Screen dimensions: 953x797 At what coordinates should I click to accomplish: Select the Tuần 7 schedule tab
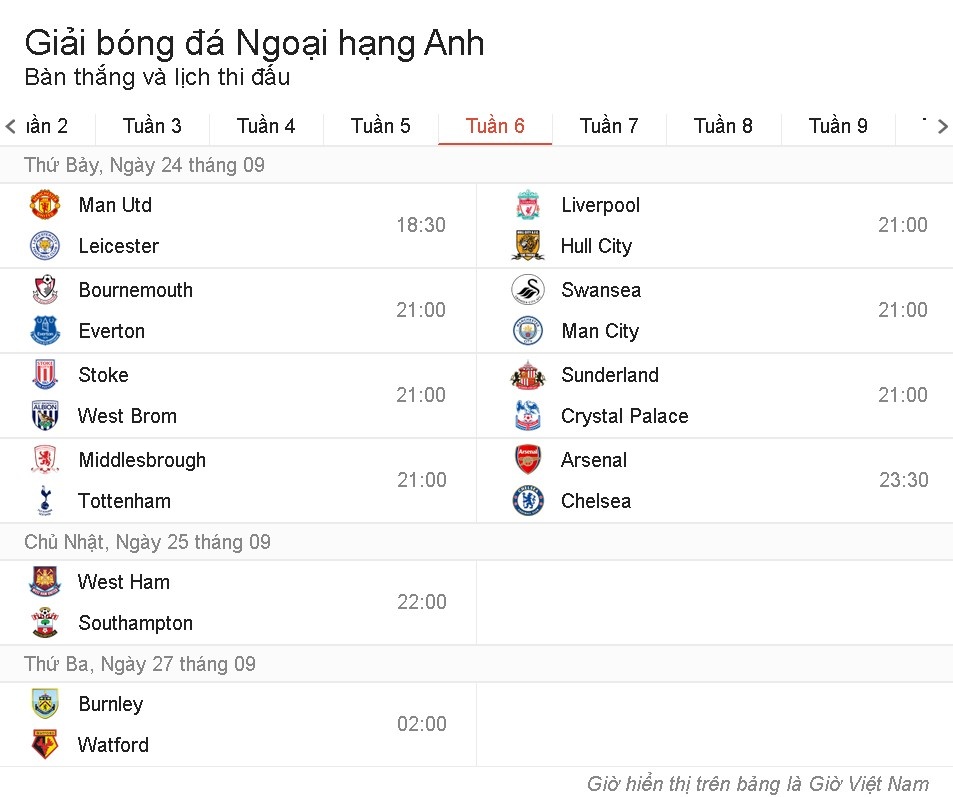click(609, 126)
